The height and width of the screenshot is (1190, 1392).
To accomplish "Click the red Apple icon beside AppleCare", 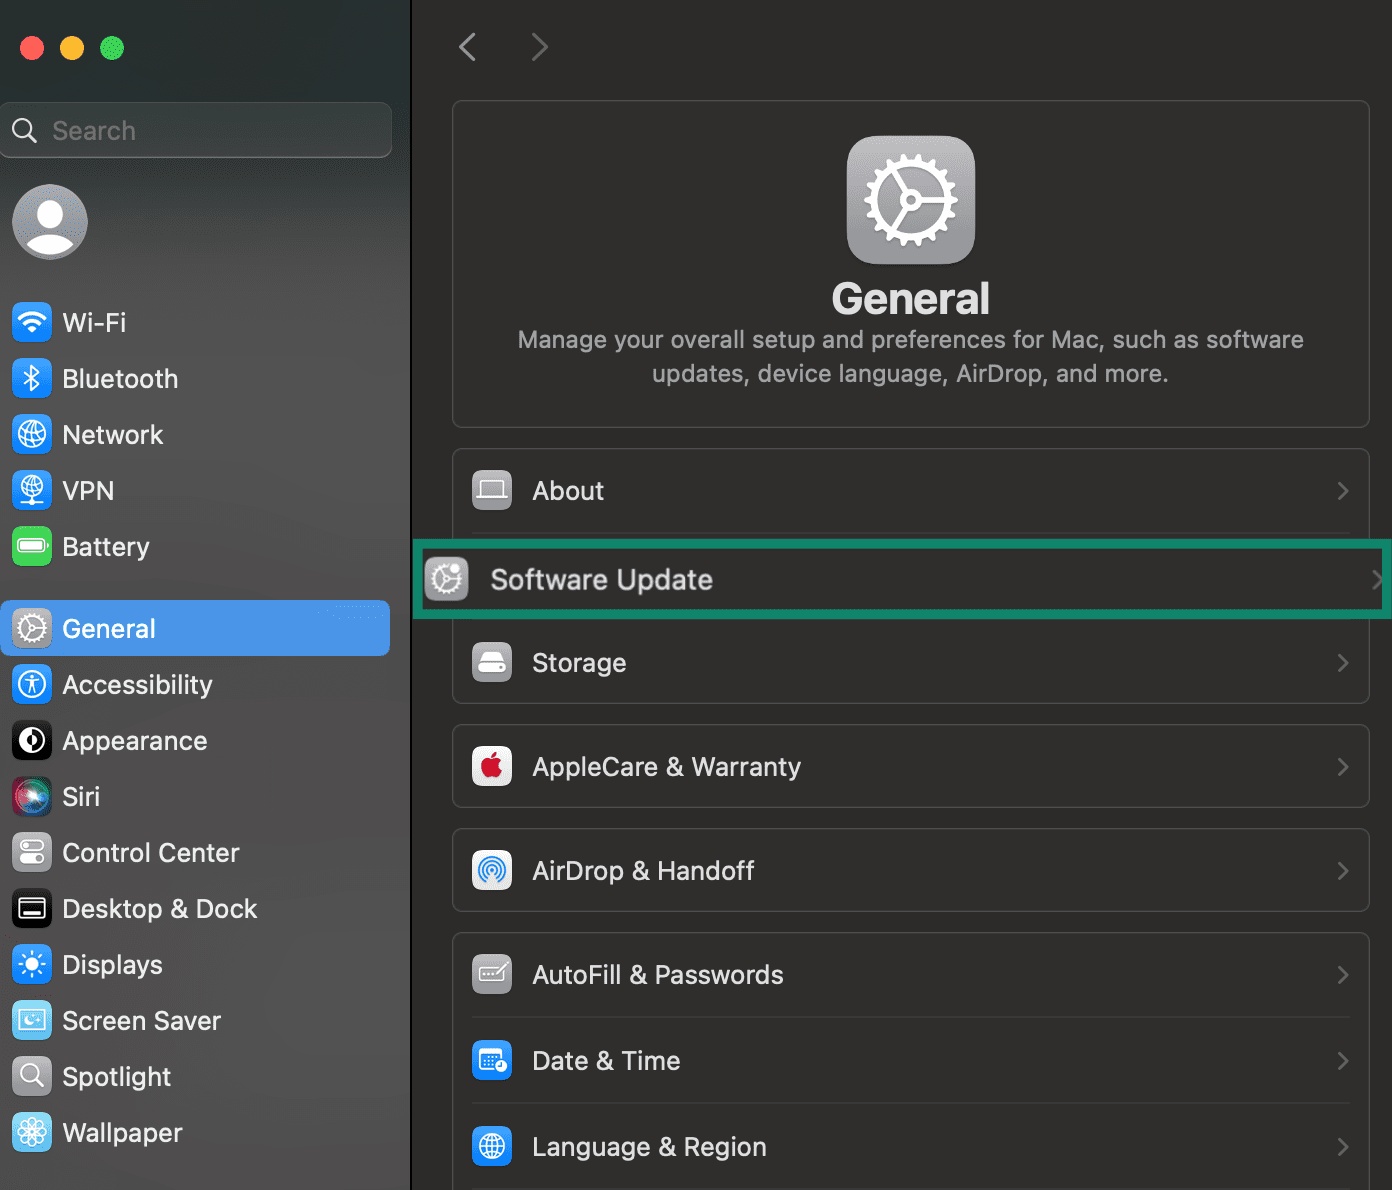I will click(491, 766).
